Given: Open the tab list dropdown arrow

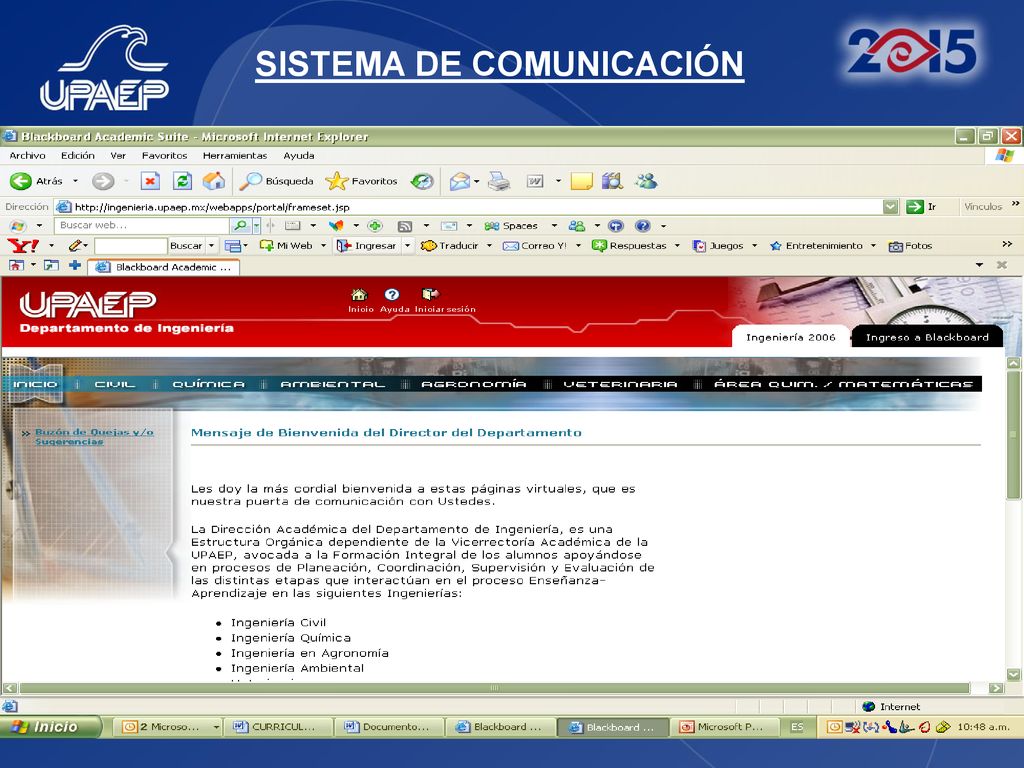Looking at the screenshot, I should pyautogui.click(x=979, y=264).
